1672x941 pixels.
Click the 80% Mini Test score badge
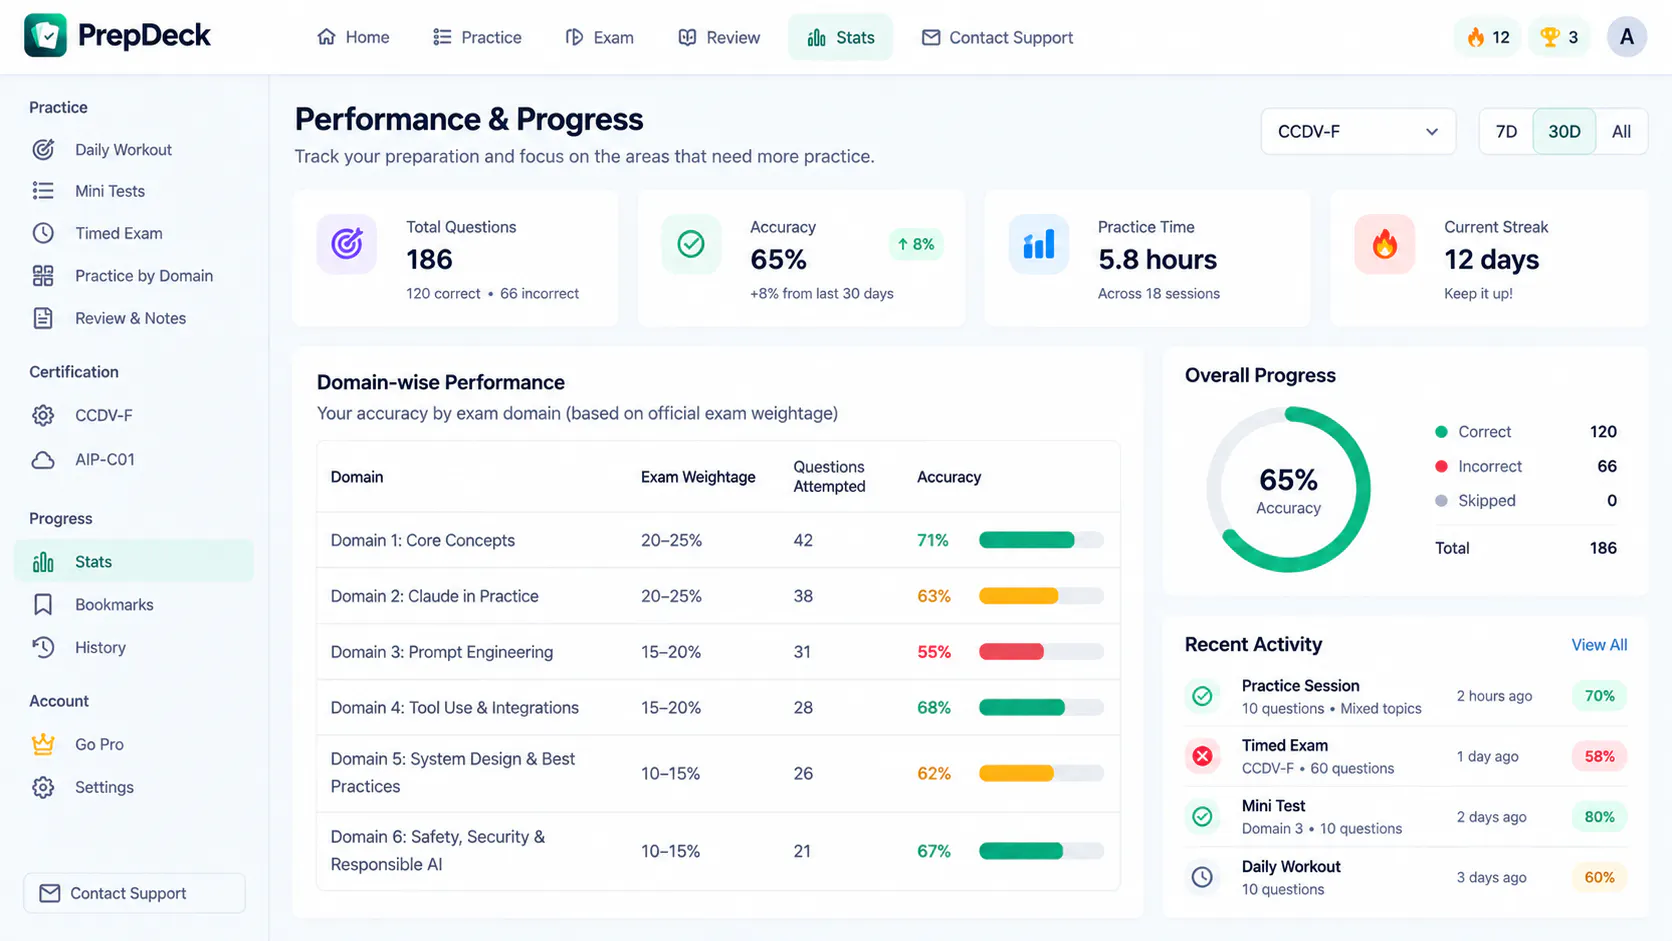pos(1599,817)
